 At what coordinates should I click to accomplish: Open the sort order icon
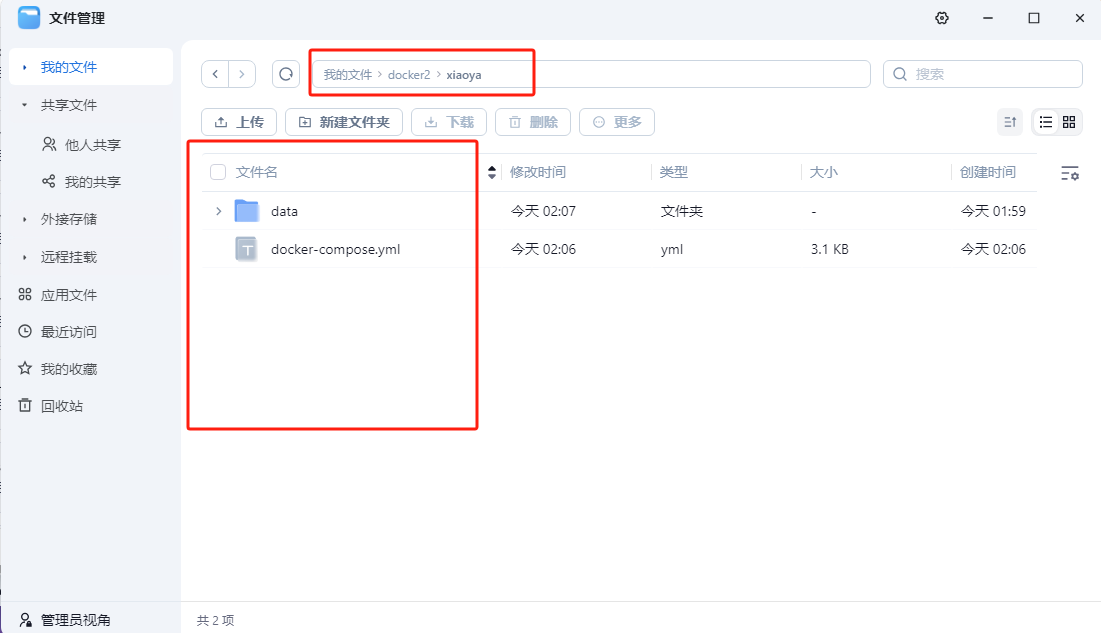click(1010, 122)
